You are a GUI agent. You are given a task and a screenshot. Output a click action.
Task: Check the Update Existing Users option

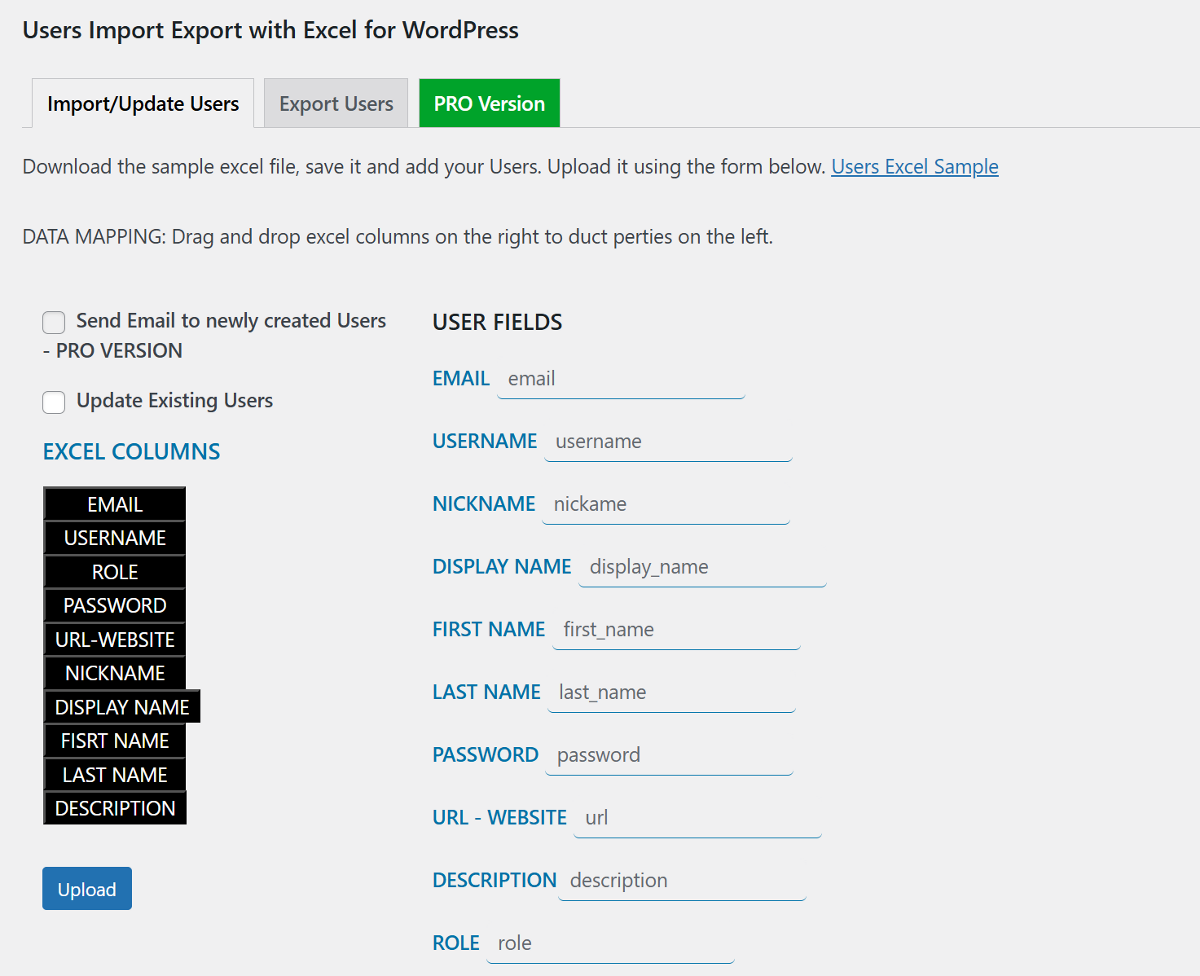tap(53, 402)
